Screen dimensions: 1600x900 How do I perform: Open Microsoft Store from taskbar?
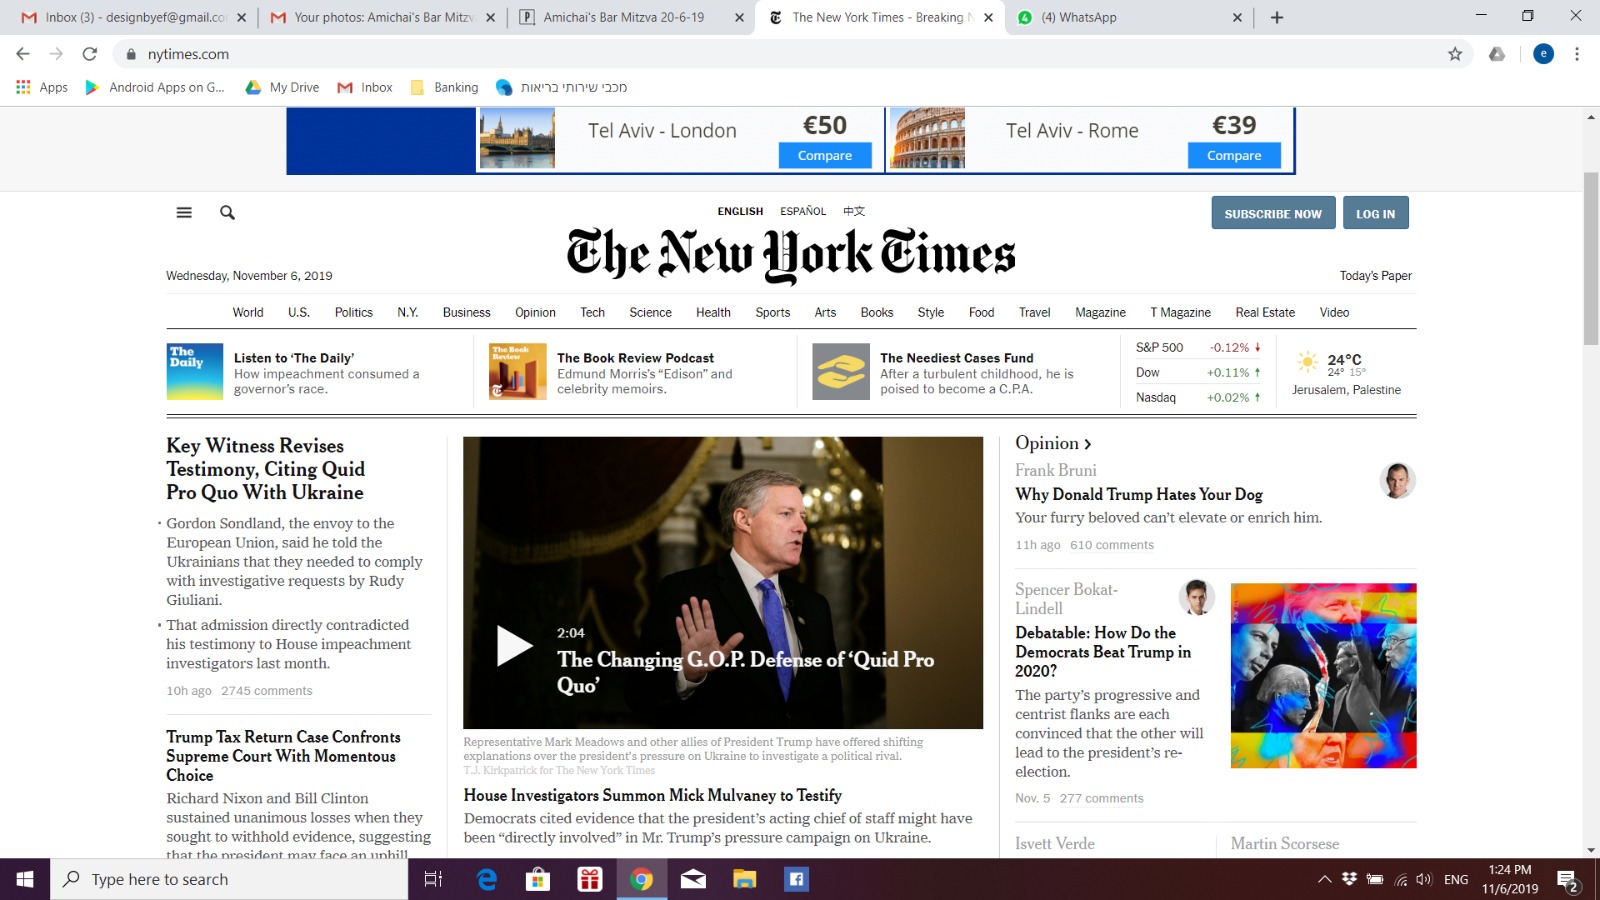pos(538,879)
